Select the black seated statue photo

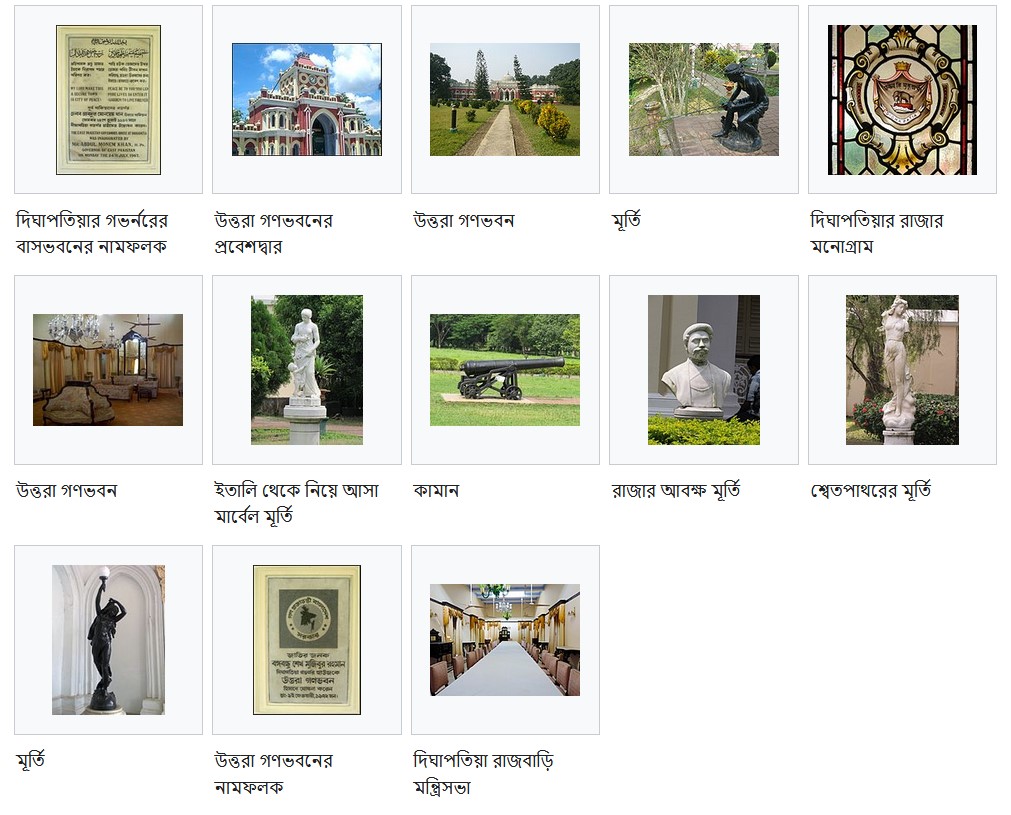click(704, 99)
